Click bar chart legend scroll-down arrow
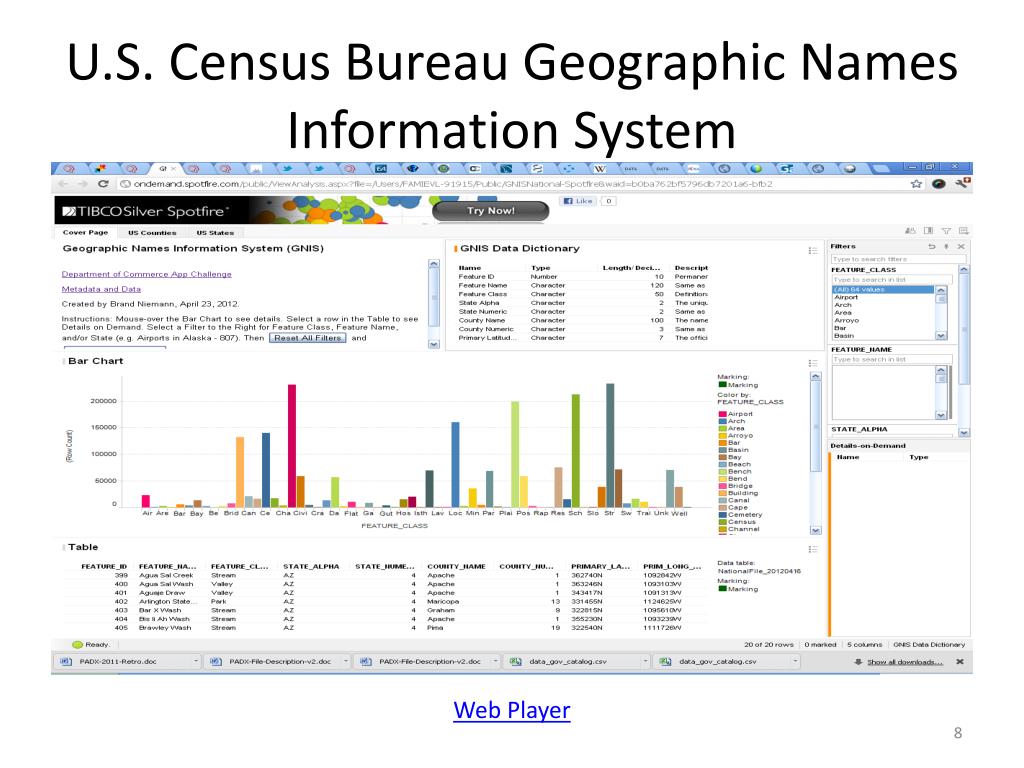Screen dimensions: 1024x768 (815, 530)
